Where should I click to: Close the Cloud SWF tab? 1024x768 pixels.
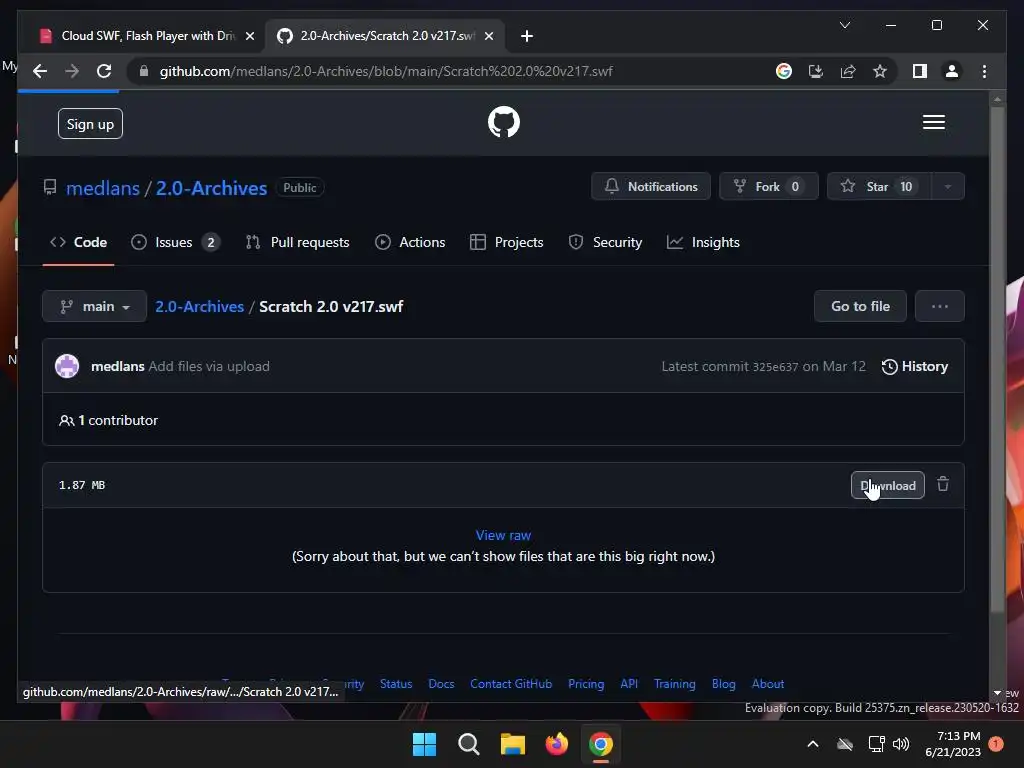tap(249, 36)
